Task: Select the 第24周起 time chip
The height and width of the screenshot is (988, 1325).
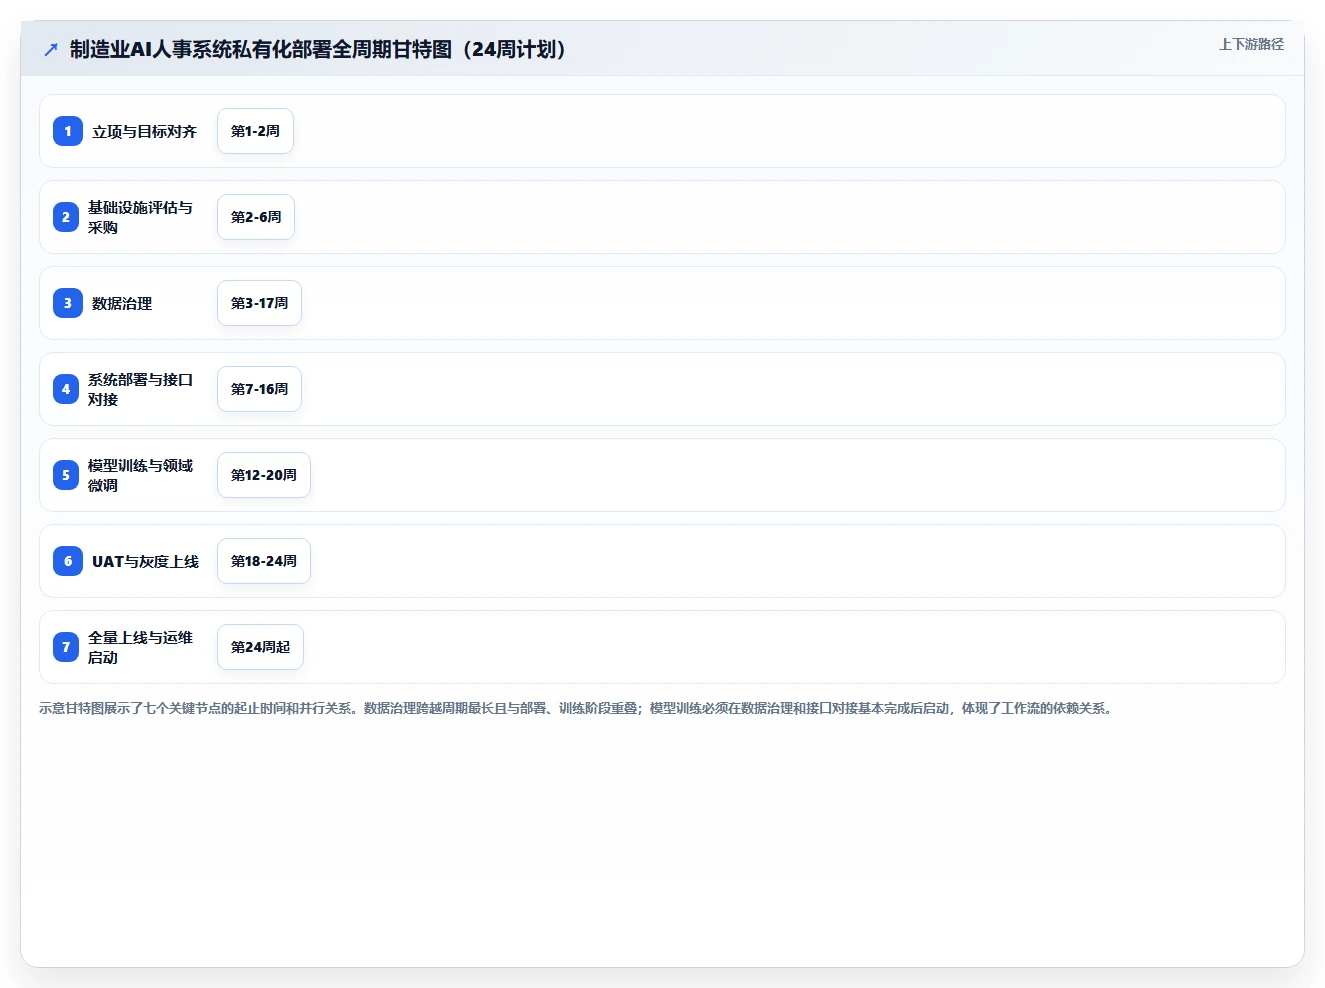Action: [260, 647]
